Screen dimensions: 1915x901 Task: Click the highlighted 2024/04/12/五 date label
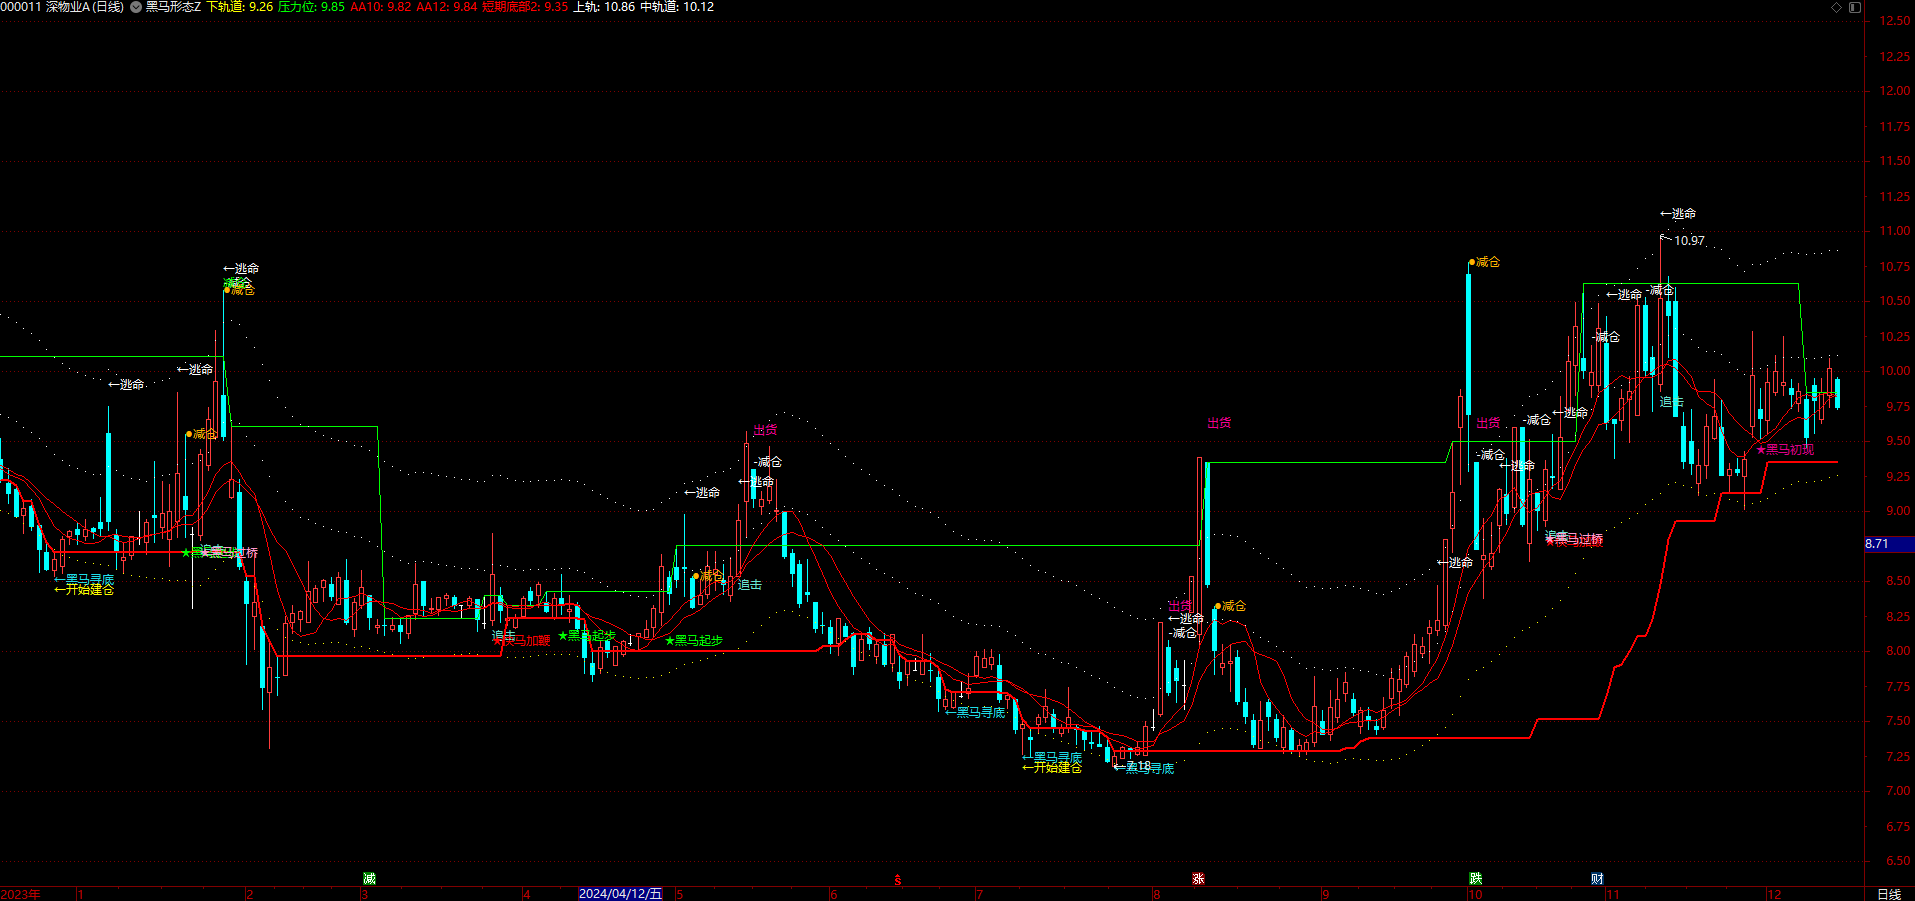[620, 894]
